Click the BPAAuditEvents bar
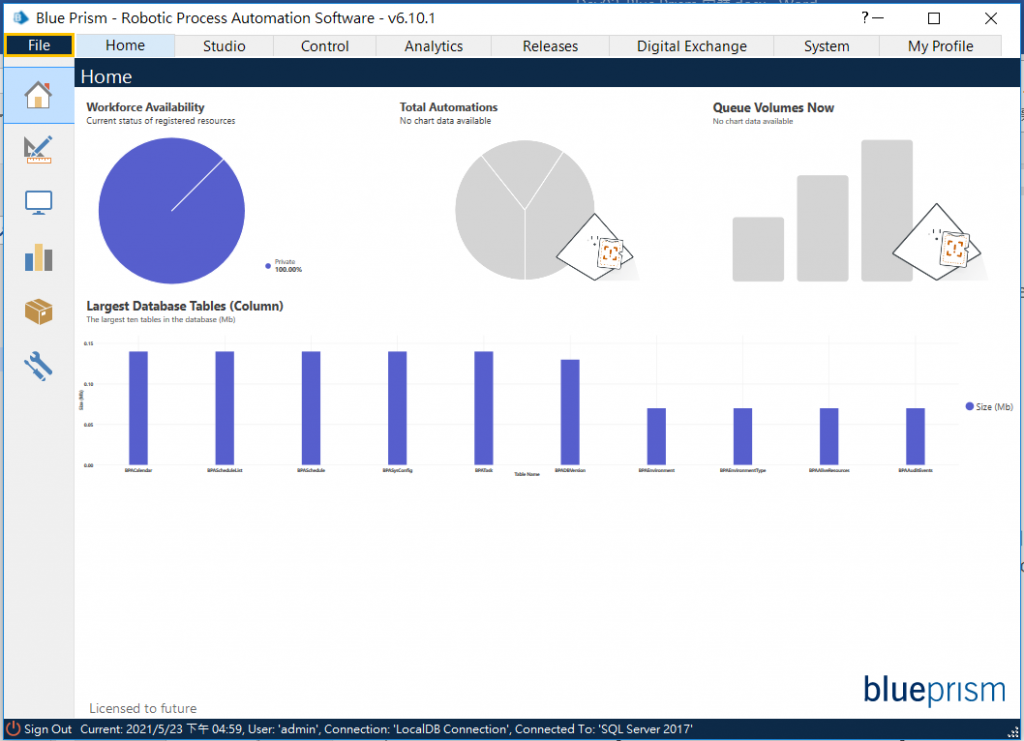The image size is (1024, 741). coord(916,436)
